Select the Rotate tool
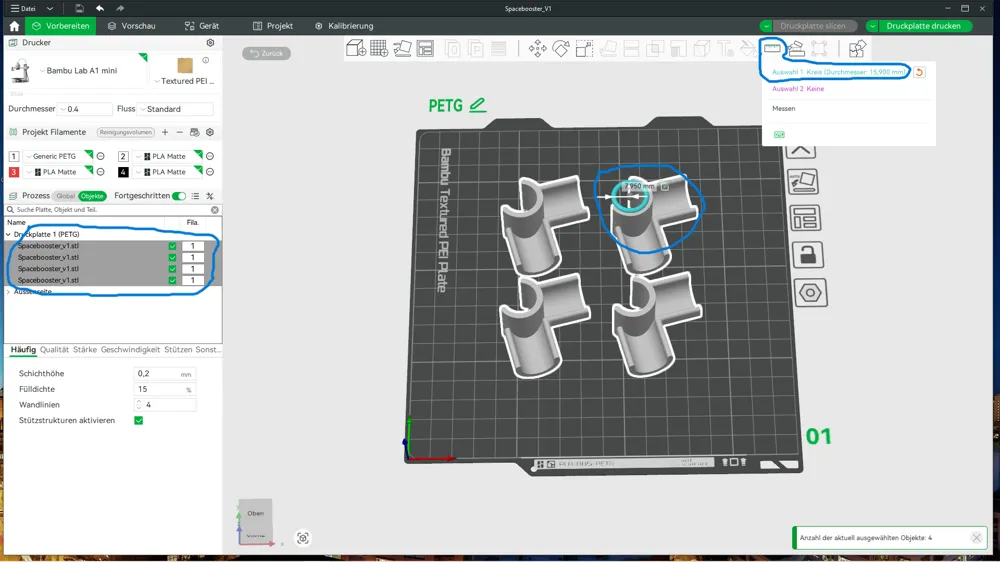Image resolution: width=1000 pixels, height=562 pixels. 561,48
